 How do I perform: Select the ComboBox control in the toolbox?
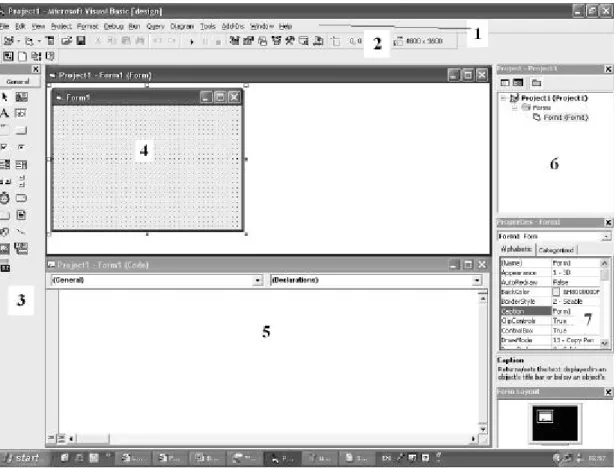click(x=5, y=164)
